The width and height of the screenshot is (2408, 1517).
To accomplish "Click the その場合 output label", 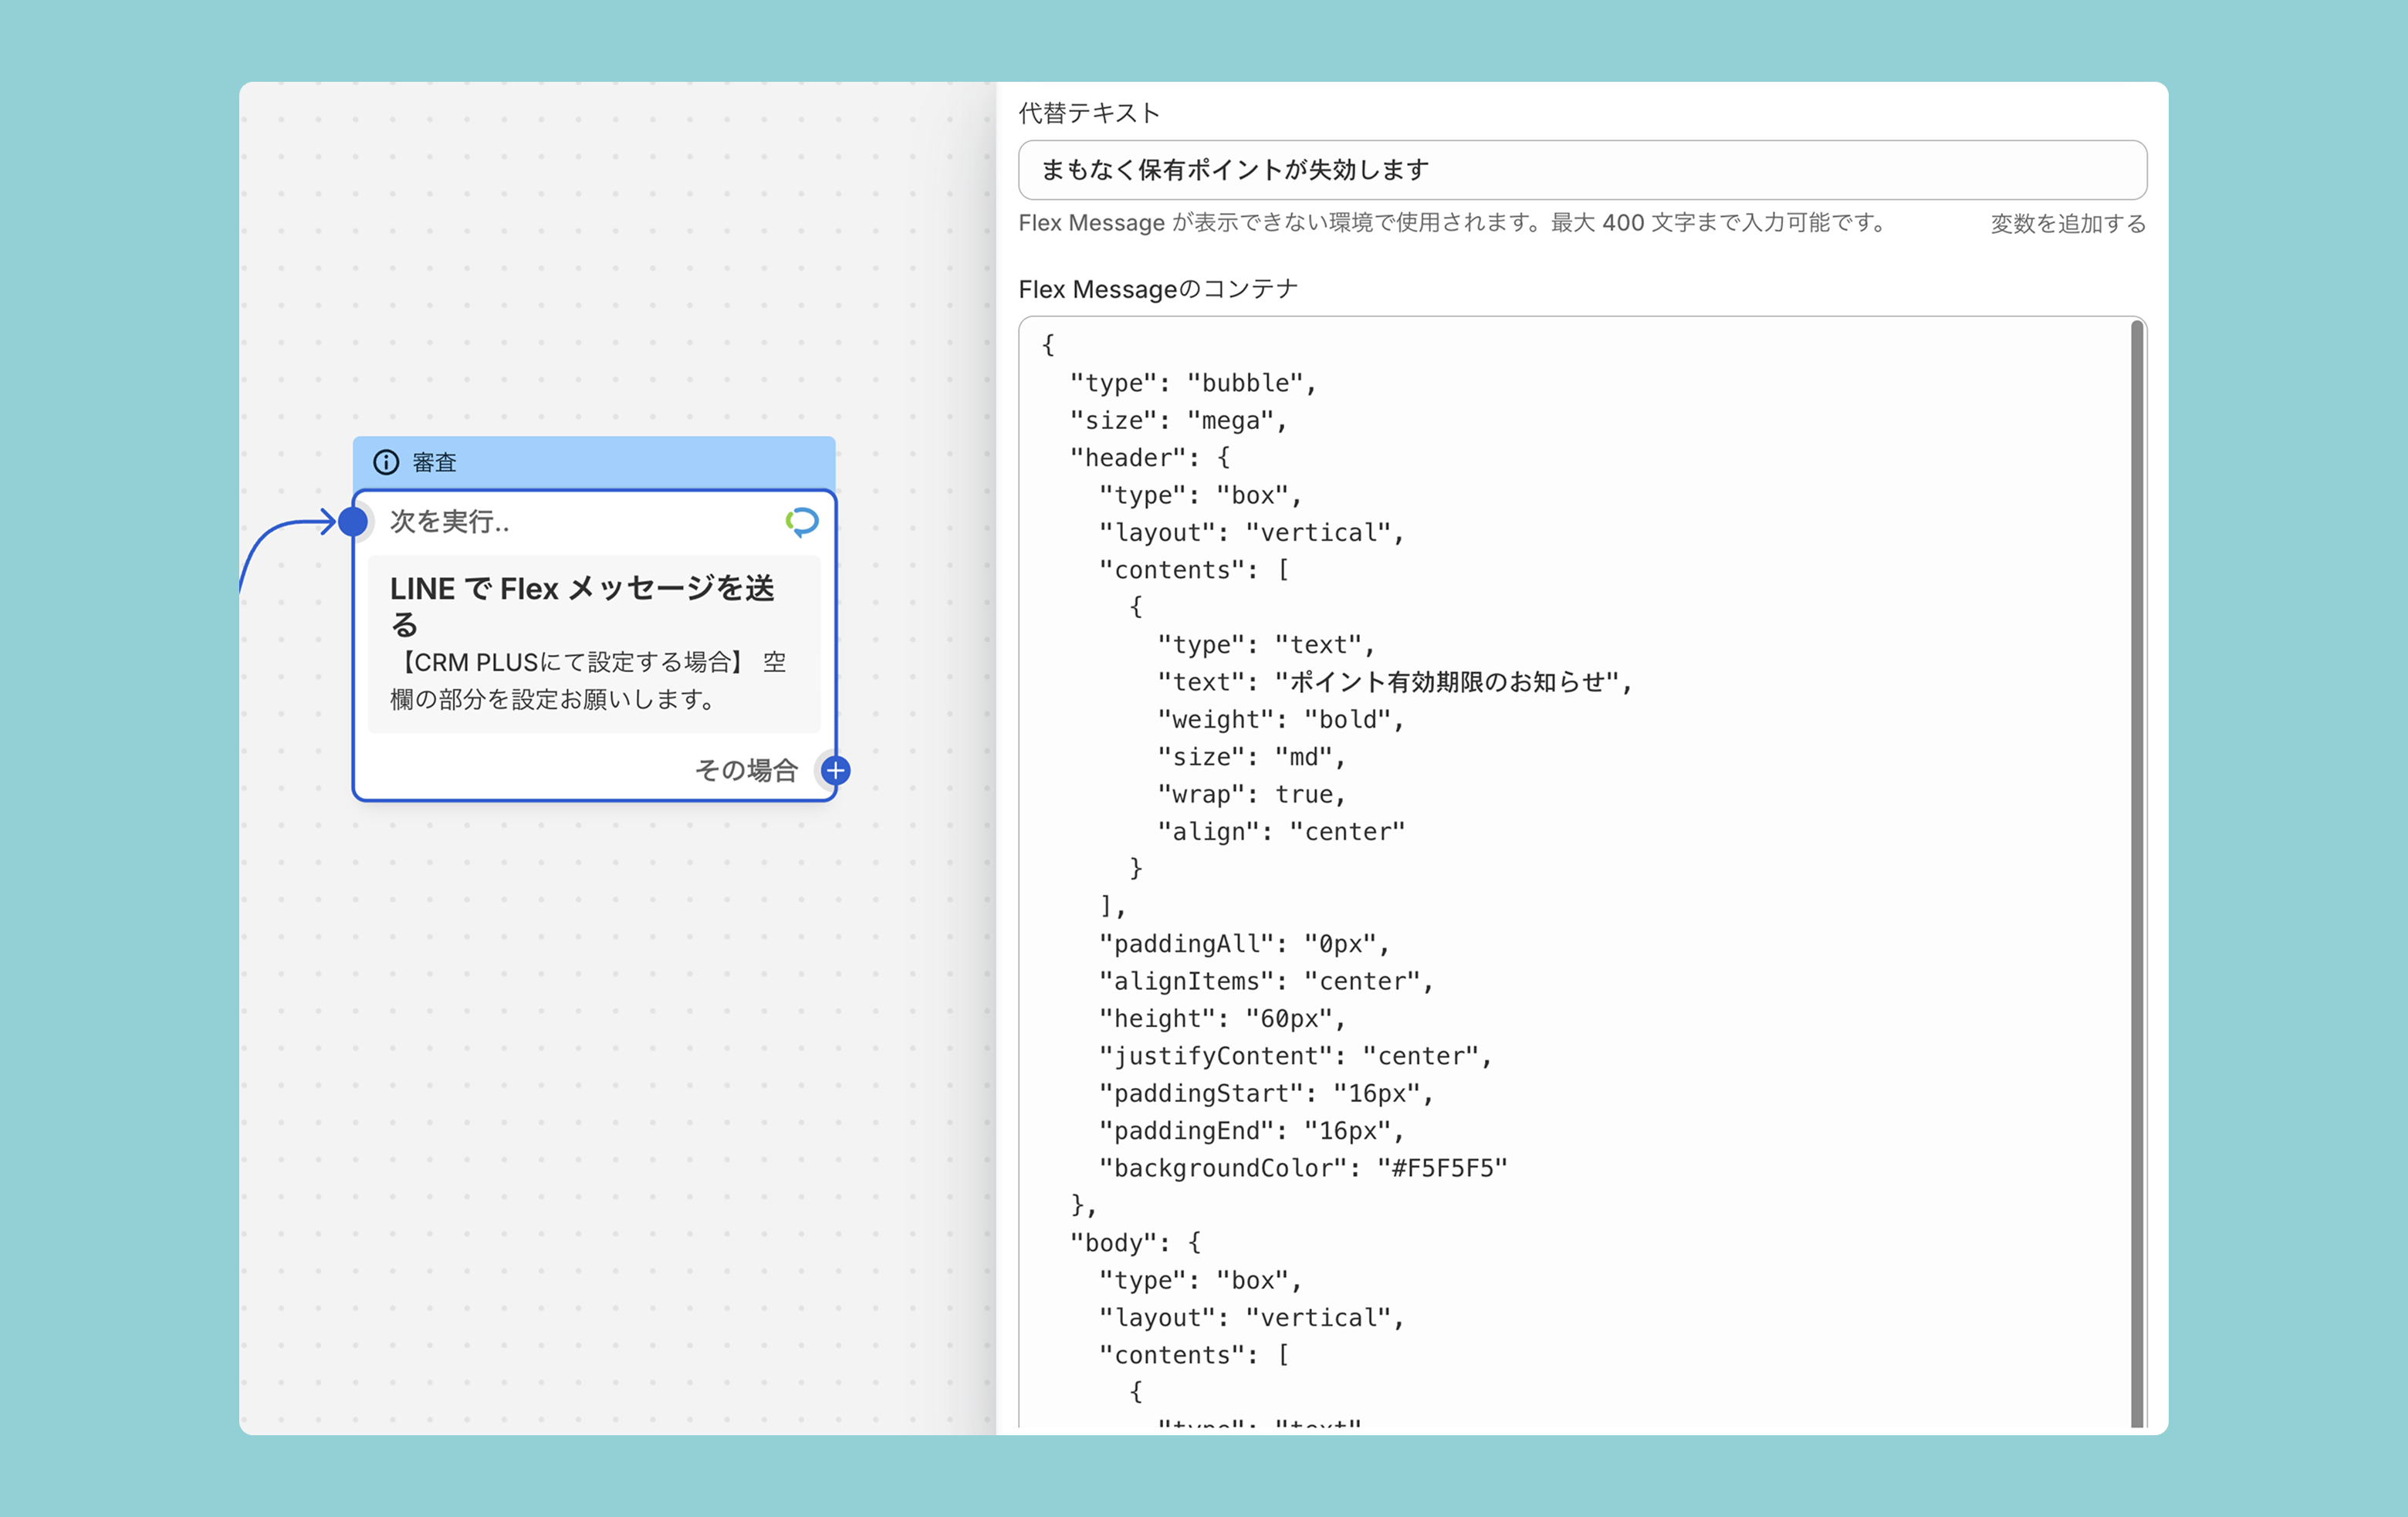I will tap(746, 770).
